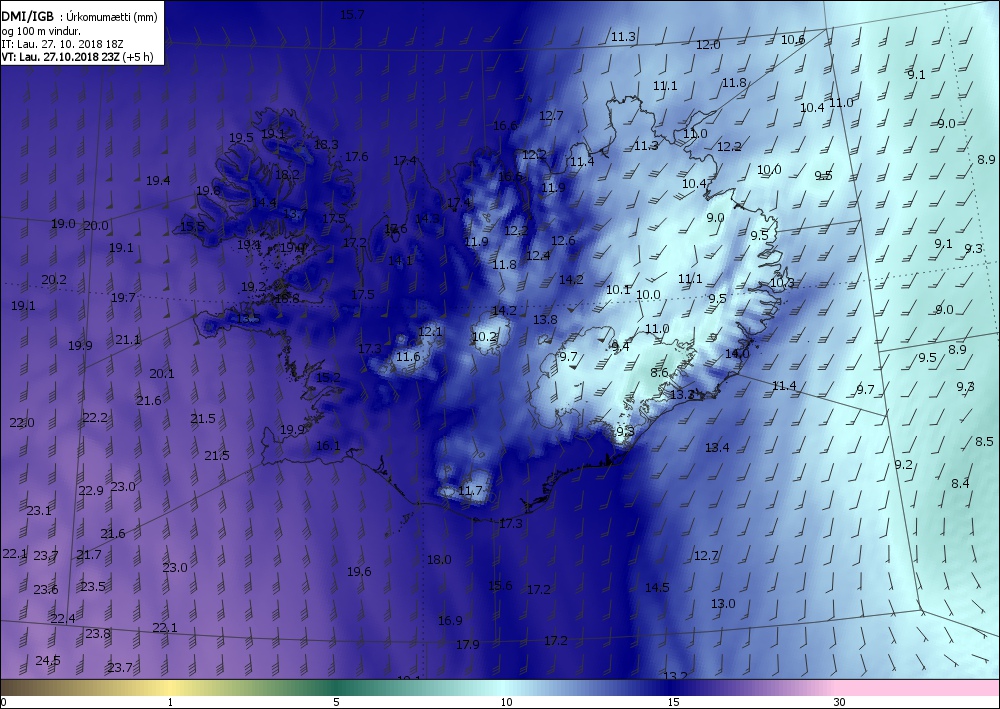Select the 12.4 map value
The width and height of the screenshot is (1000, 709).
pyautogui.click(x=538, y=256)
